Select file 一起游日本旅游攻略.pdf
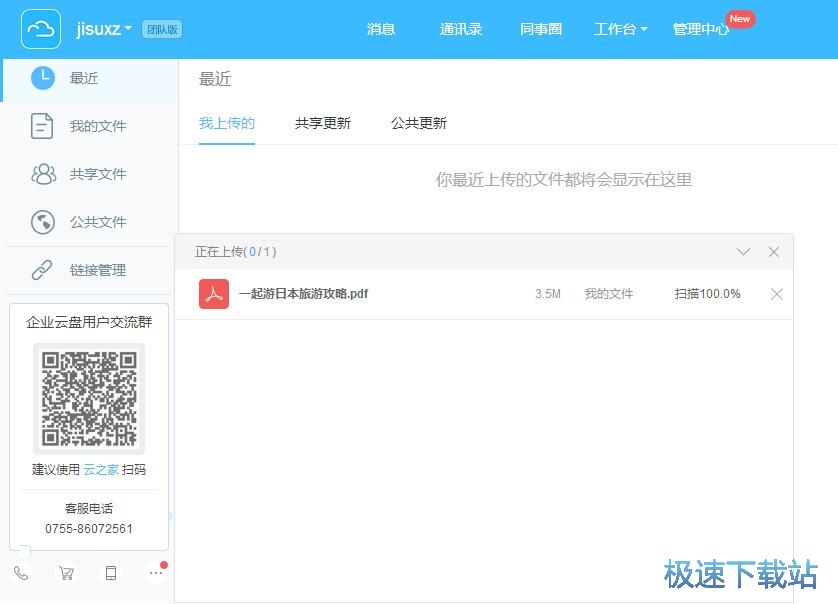This screenshot has width=838, height=604. point(304,294)
